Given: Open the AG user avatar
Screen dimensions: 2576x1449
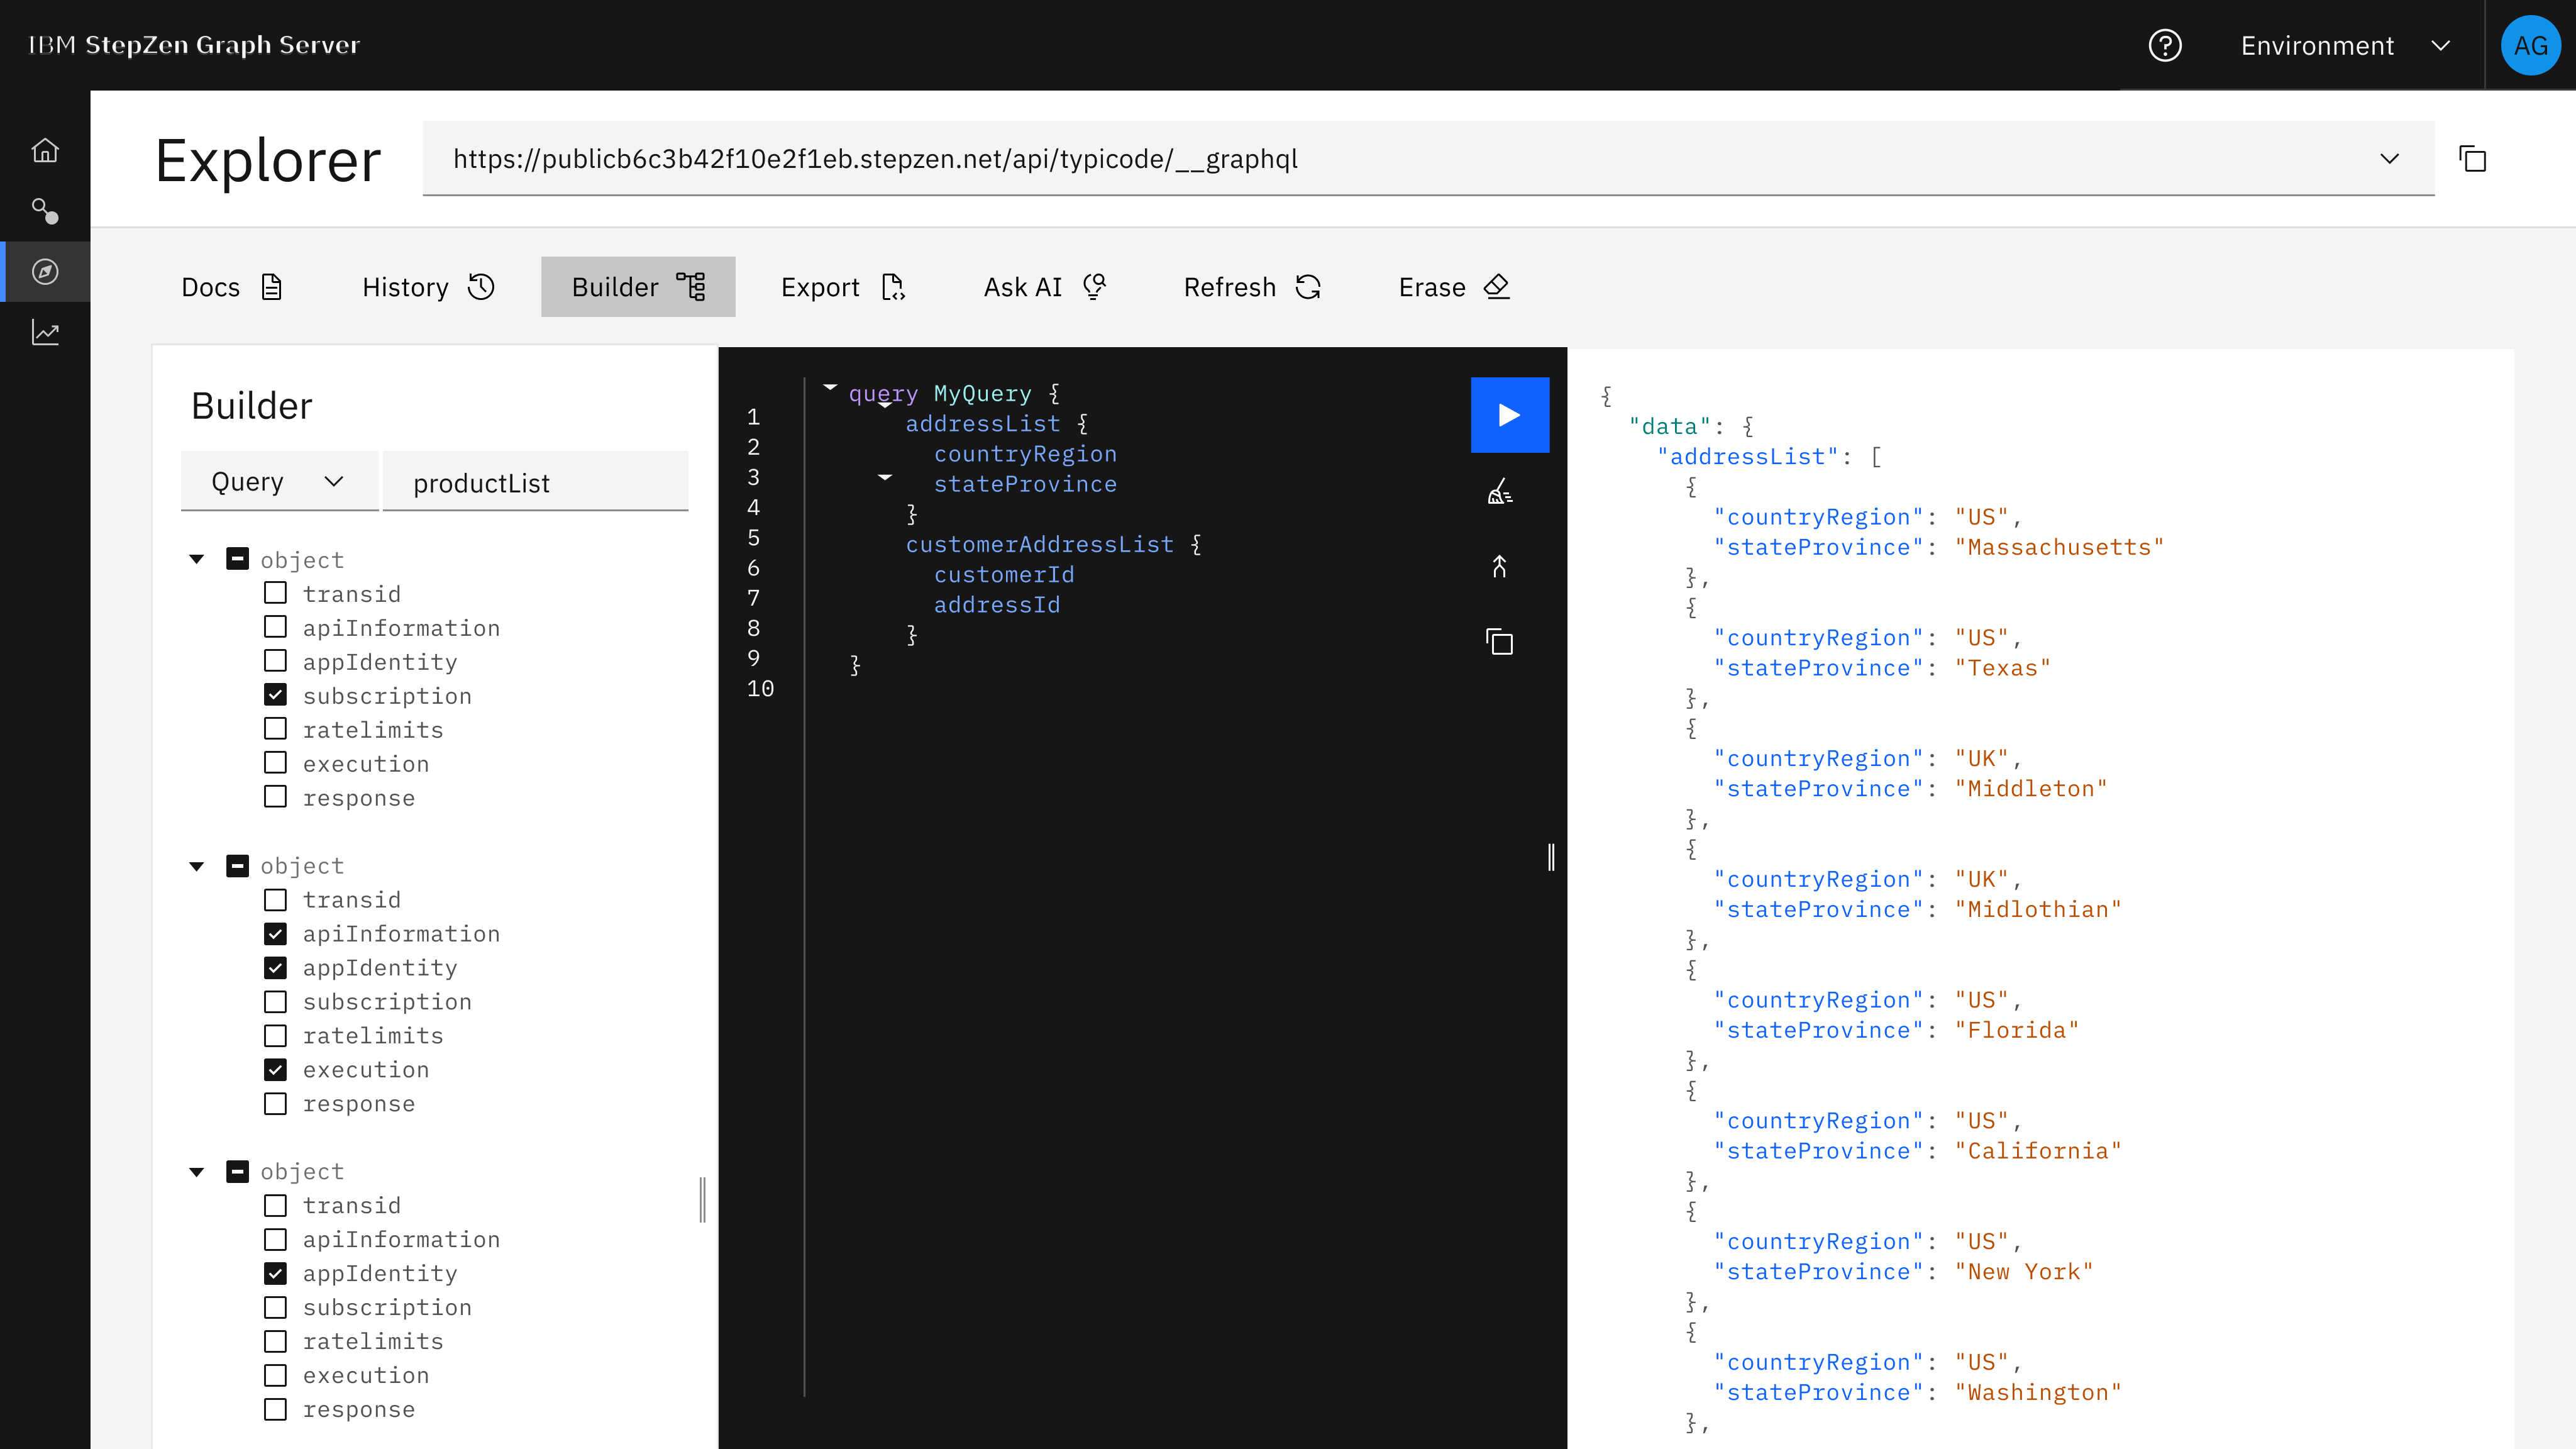Looking at the screenshot, I should pos(2530,46).
